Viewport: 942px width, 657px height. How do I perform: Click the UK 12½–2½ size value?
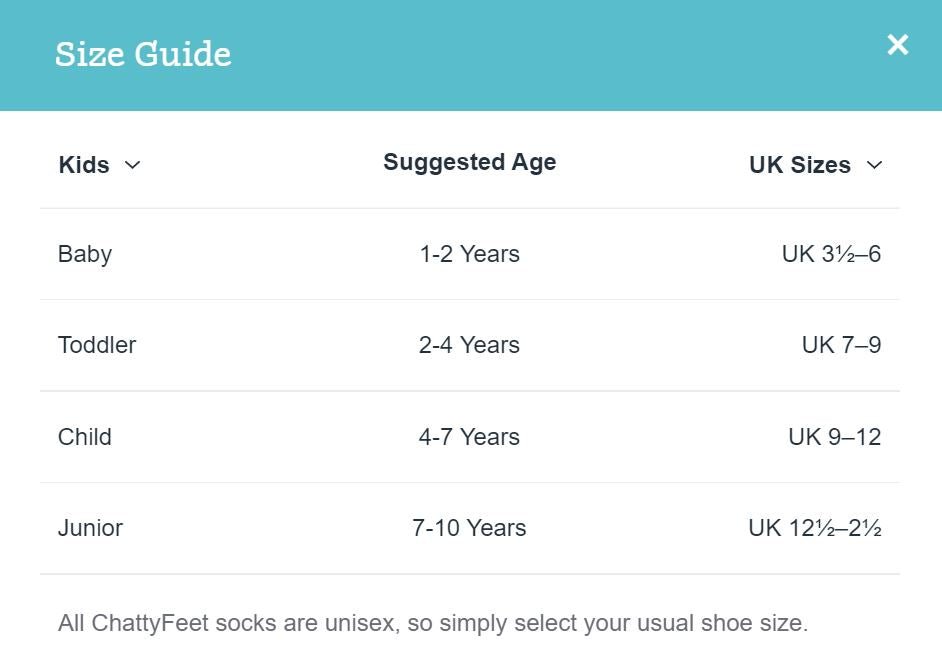pos(815,528)
